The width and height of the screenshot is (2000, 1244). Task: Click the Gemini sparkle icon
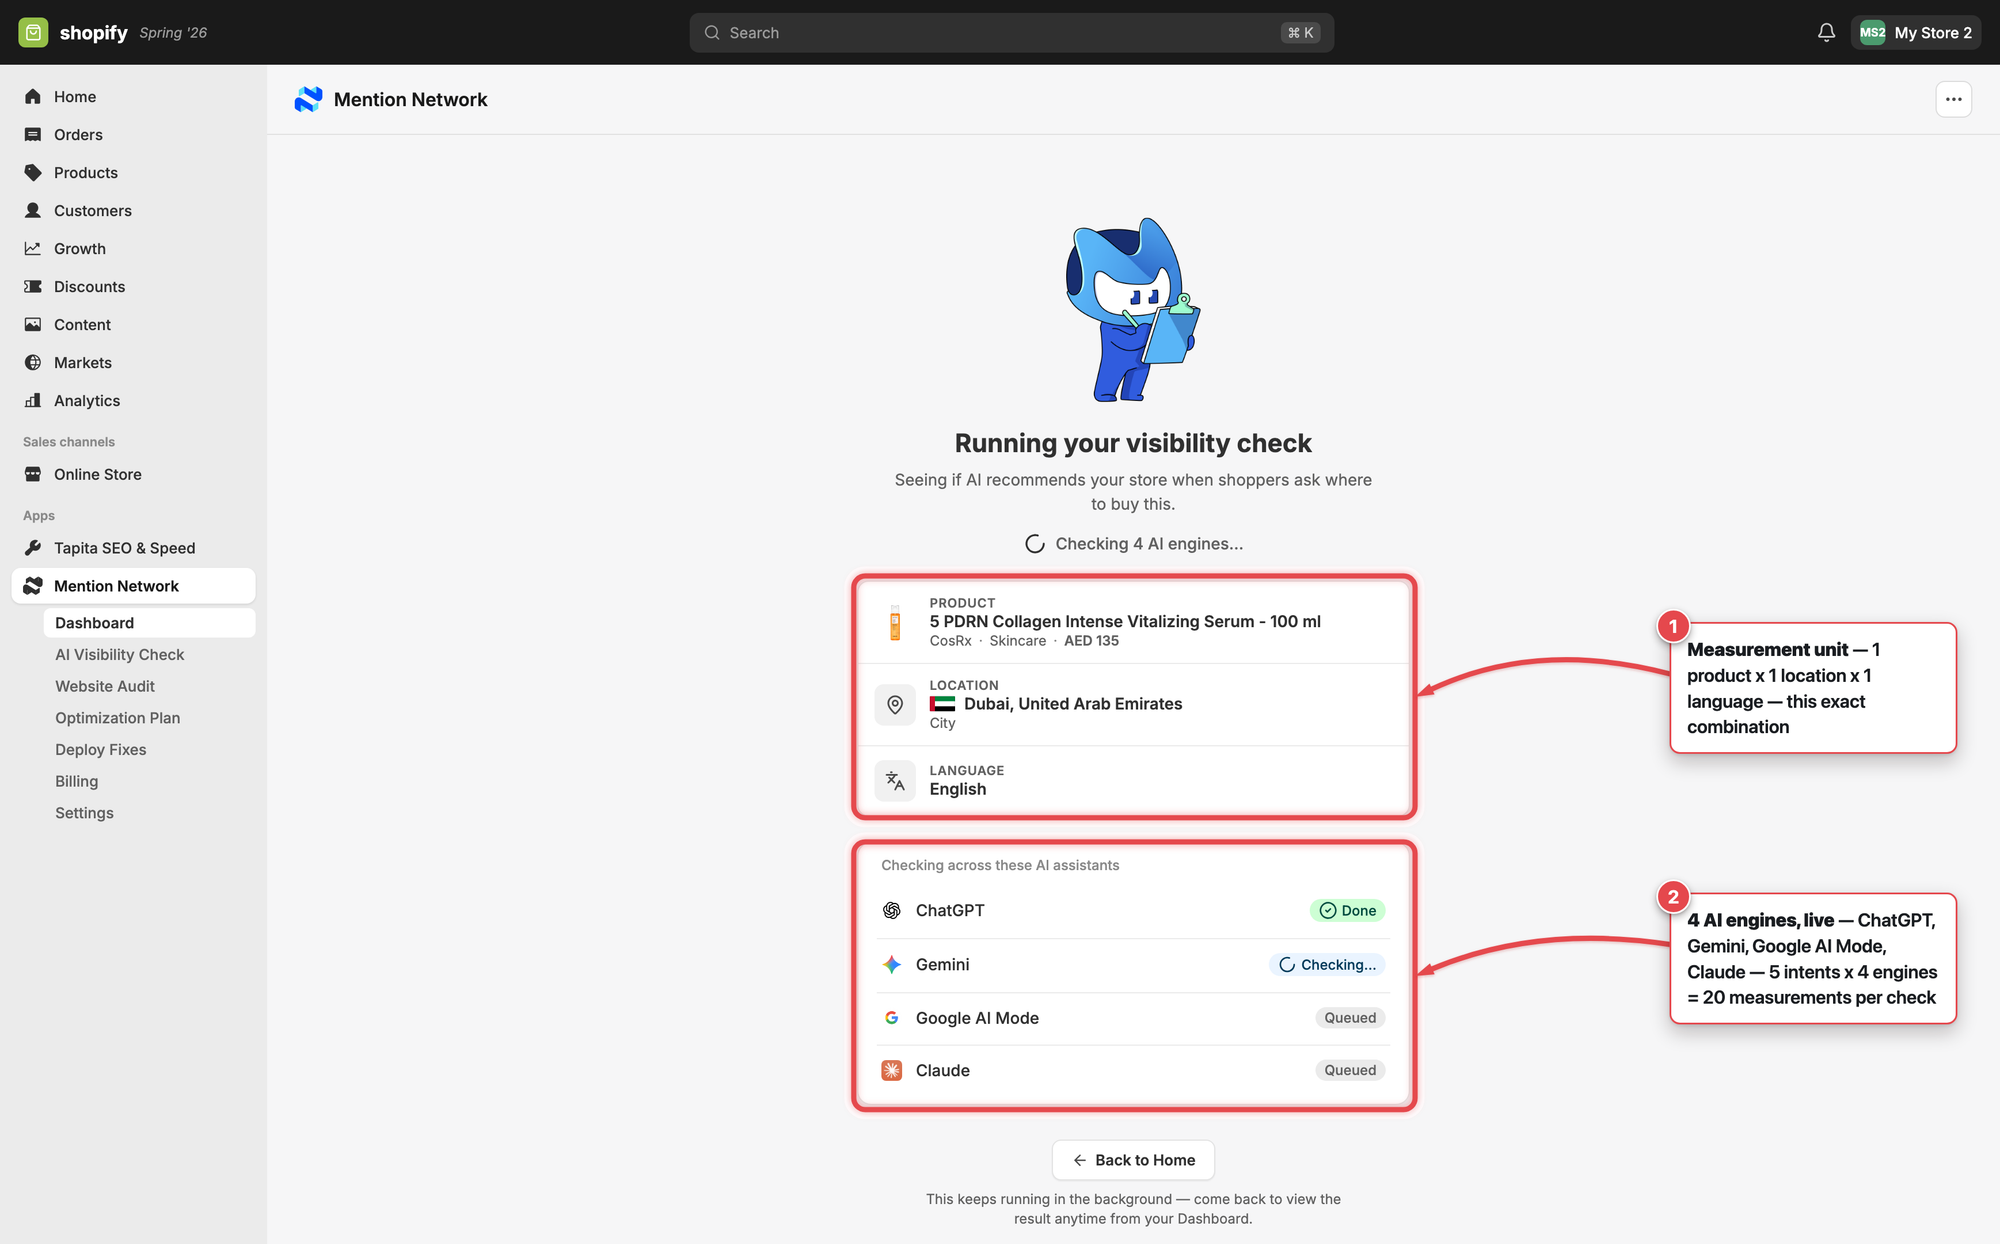[891, 964]
